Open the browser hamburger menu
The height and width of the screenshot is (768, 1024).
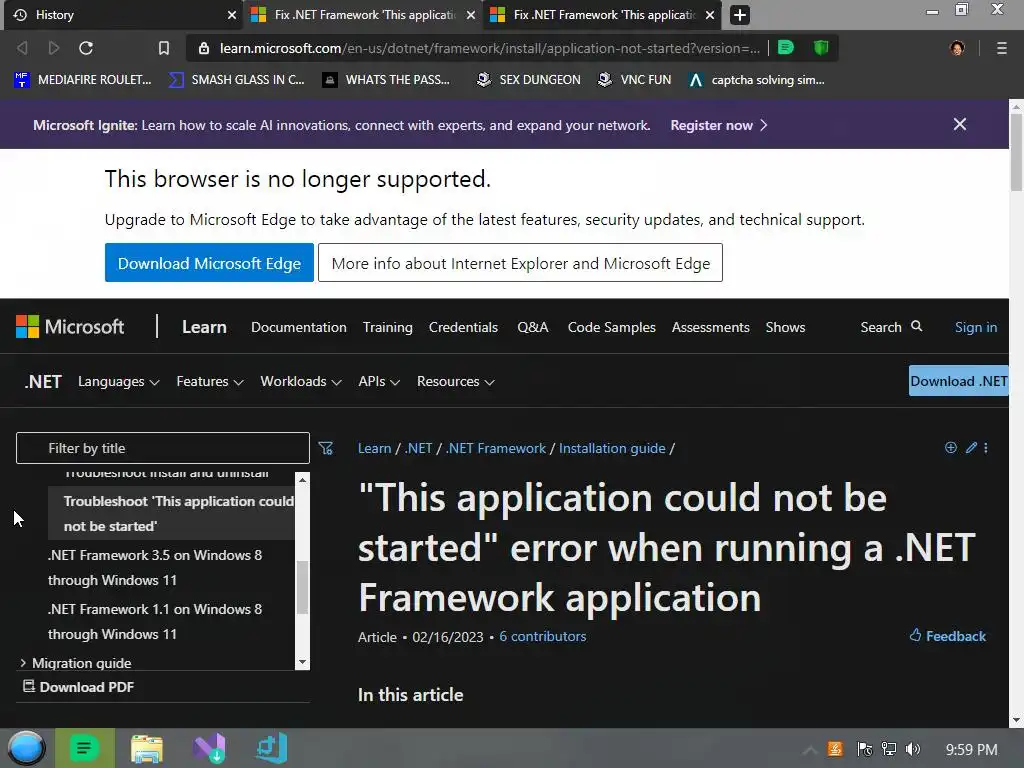1001,48
